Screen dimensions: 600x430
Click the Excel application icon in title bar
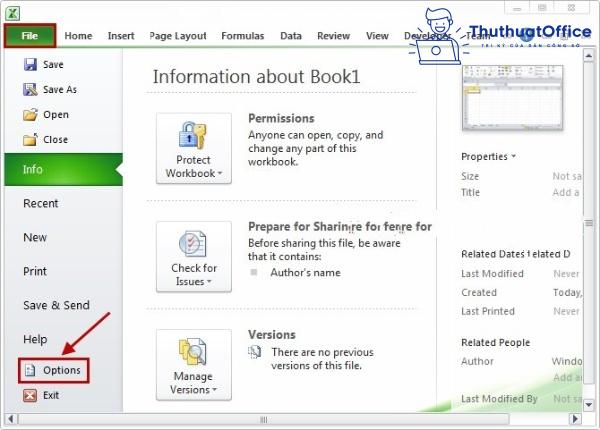(x=13, y=13)
